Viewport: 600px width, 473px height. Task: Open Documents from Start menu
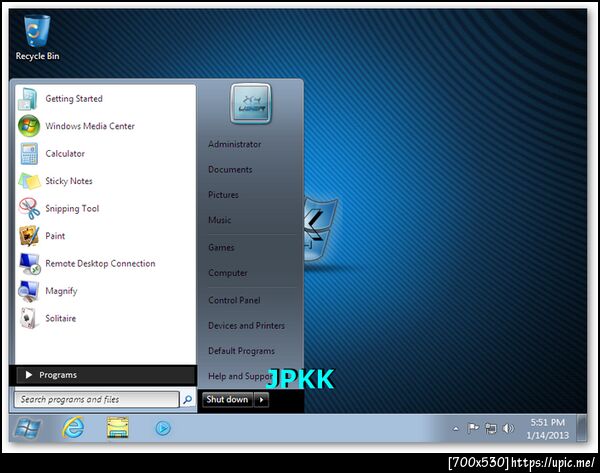coord(230,170)
